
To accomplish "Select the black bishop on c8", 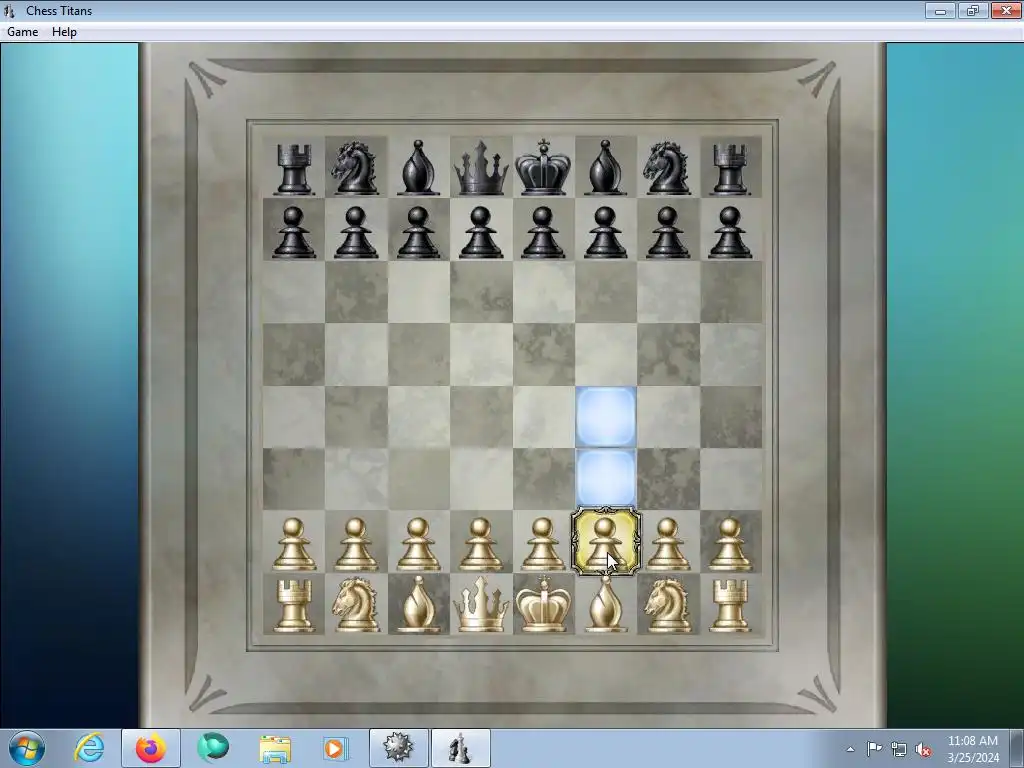I will pyautogui.click(x=418, y=168).
